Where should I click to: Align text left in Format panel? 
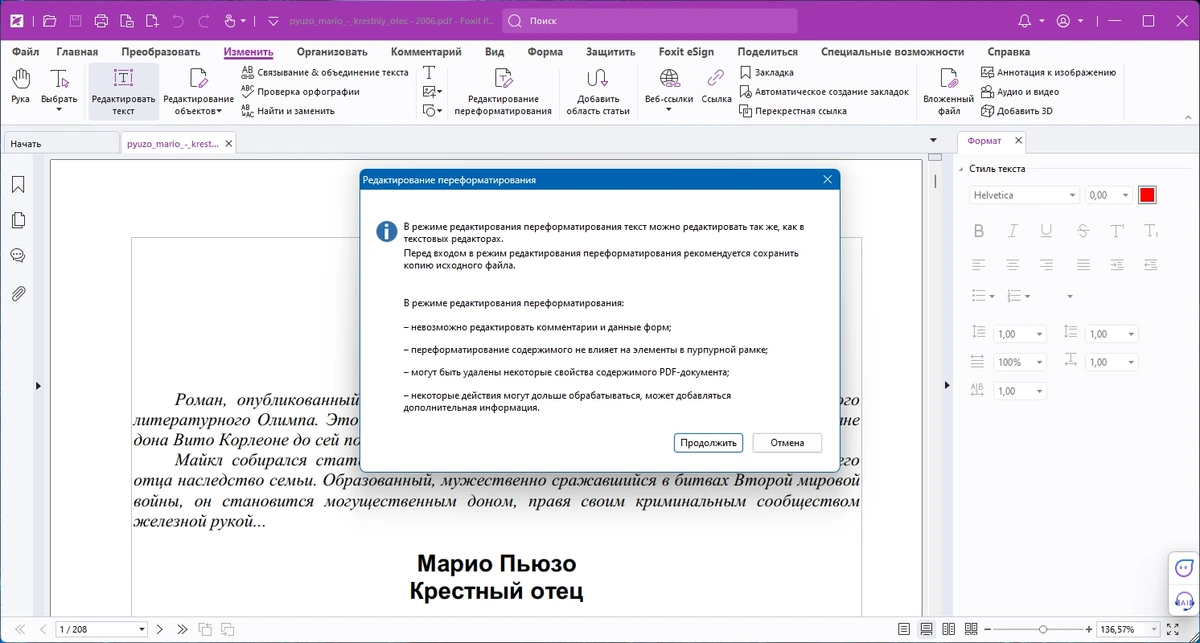tap(979, 265)
